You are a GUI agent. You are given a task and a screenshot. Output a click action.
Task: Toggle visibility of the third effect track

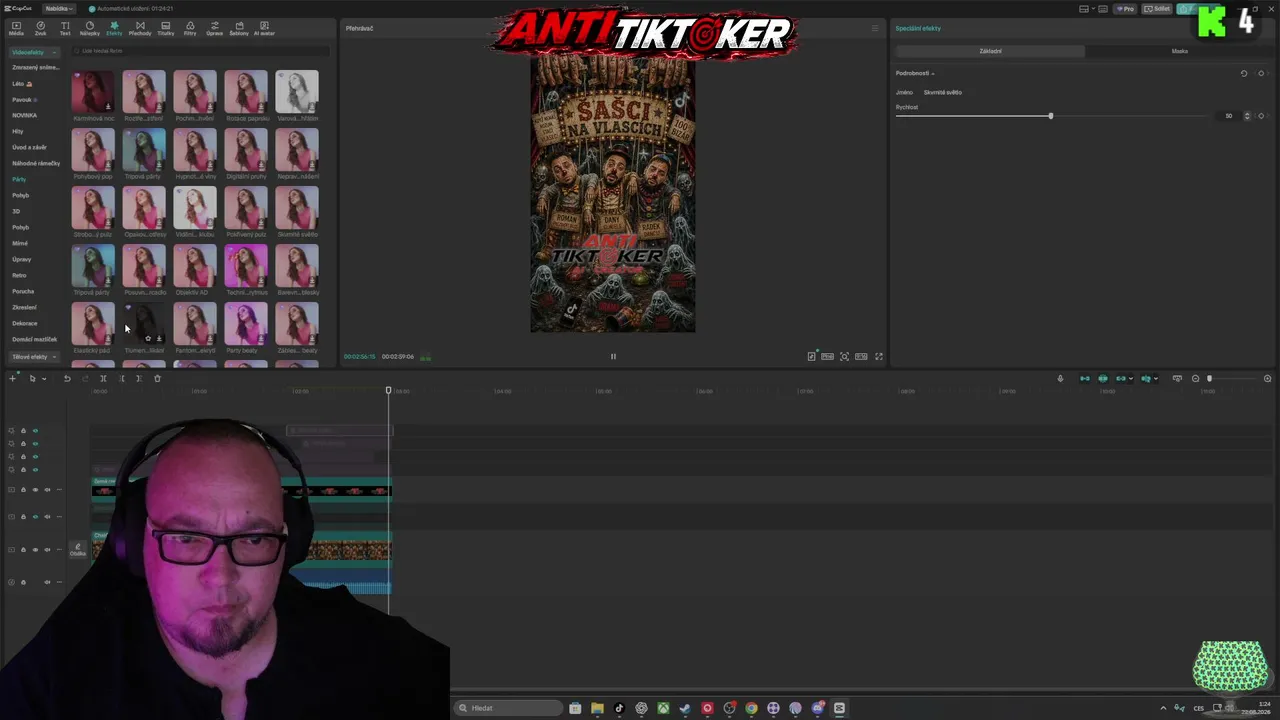pyautogui.click(x=35, y=457)
